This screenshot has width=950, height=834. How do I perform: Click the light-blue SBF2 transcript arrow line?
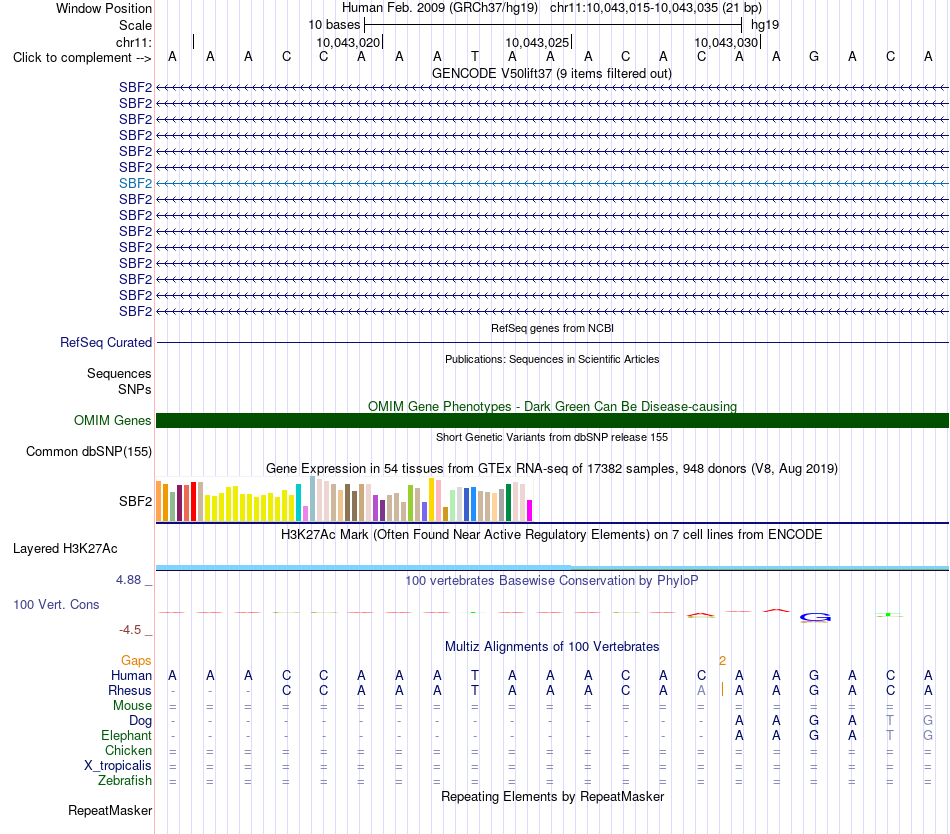[x=552, y=184]
